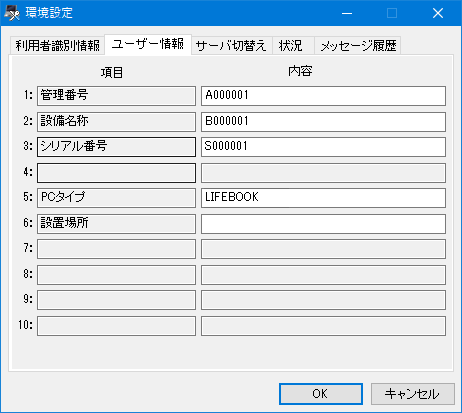Click the 管理番号 item field

[x=116, y=96]
